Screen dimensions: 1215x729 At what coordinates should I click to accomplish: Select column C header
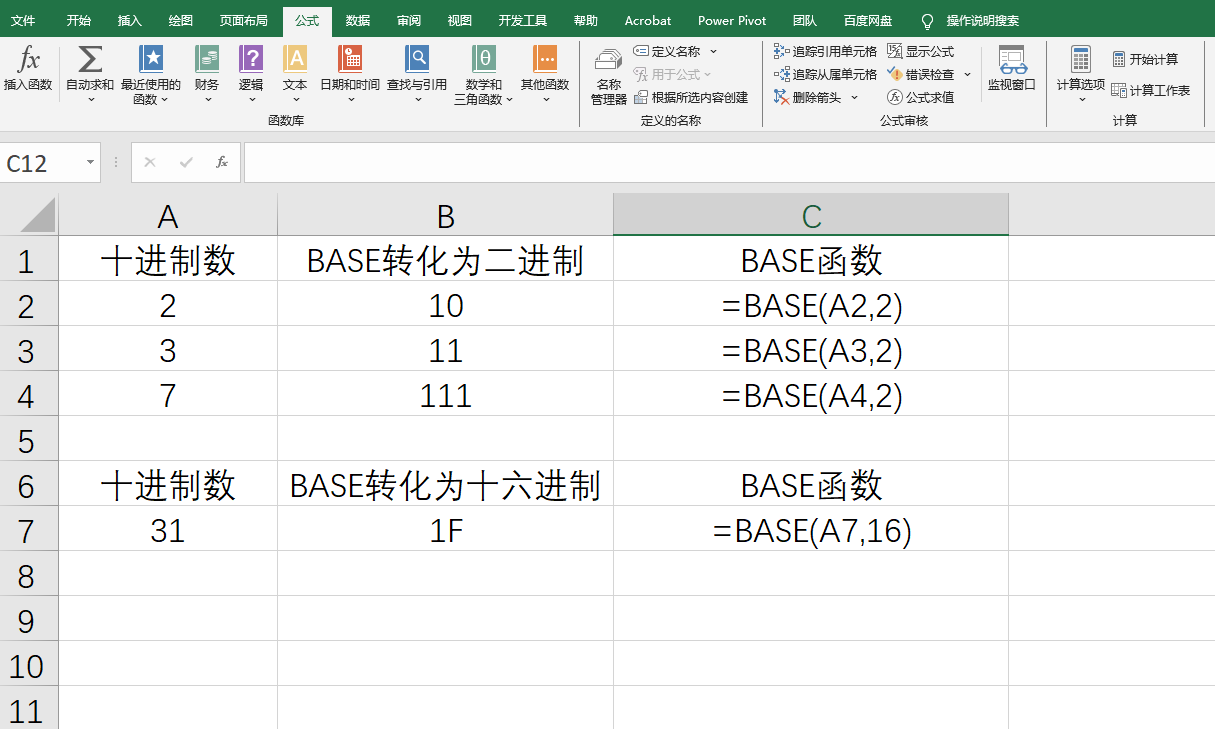click(x=811, y=215)
